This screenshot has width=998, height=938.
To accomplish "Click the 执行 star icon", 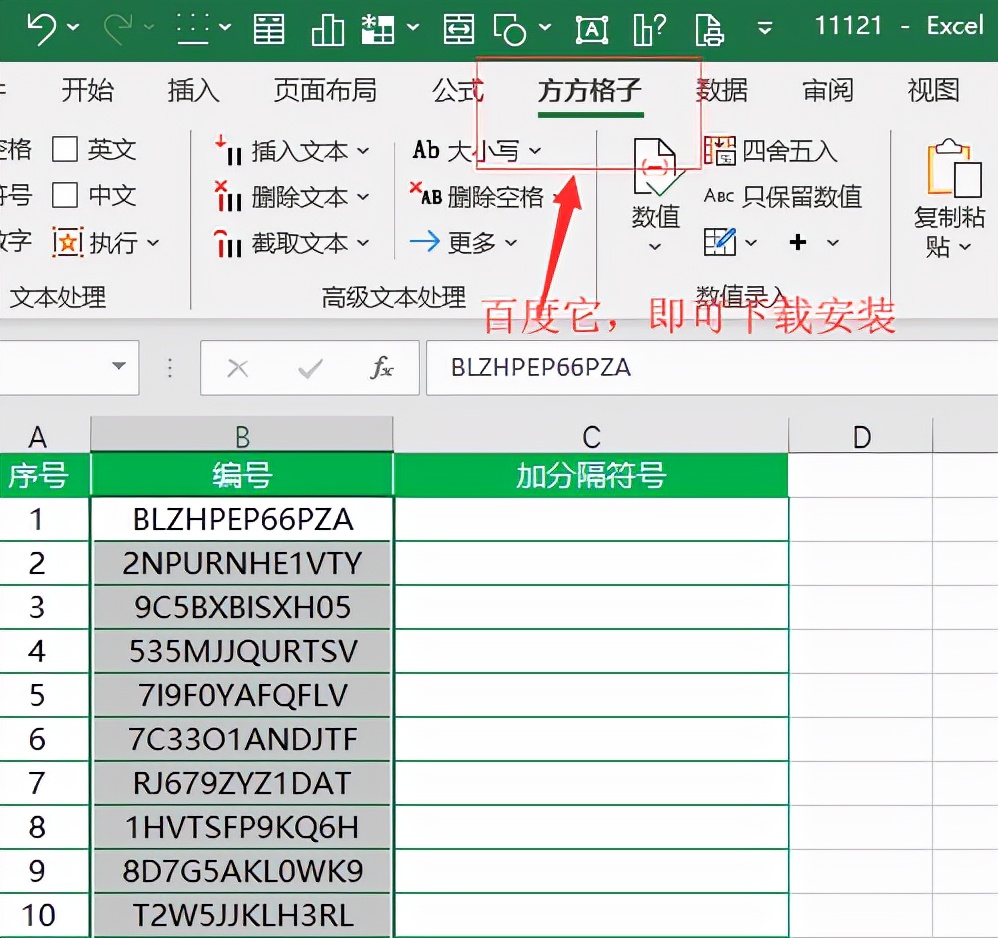I will click(67, 242).
